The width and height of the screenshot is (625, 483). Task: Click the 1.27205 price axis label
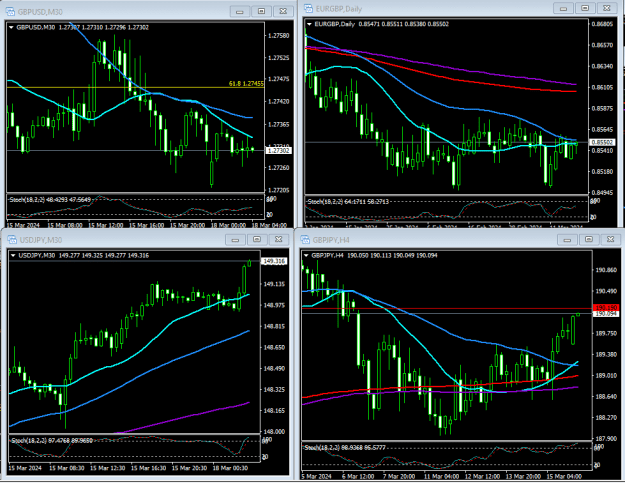tap(279, 190)
